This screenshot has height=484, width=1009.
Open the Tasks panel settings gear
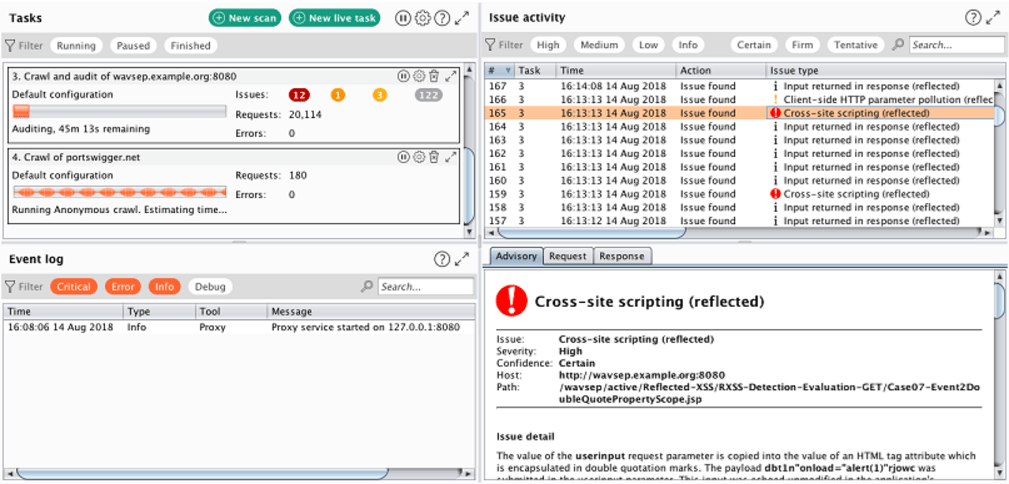[x=422, y=18]
